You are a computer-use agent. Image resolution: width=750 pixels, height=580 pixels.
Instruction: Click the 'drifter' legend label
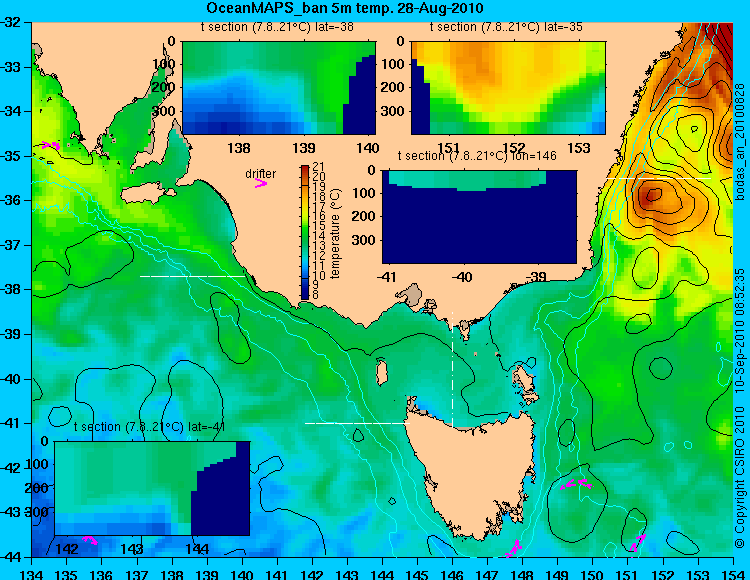[x=261, y=174]
